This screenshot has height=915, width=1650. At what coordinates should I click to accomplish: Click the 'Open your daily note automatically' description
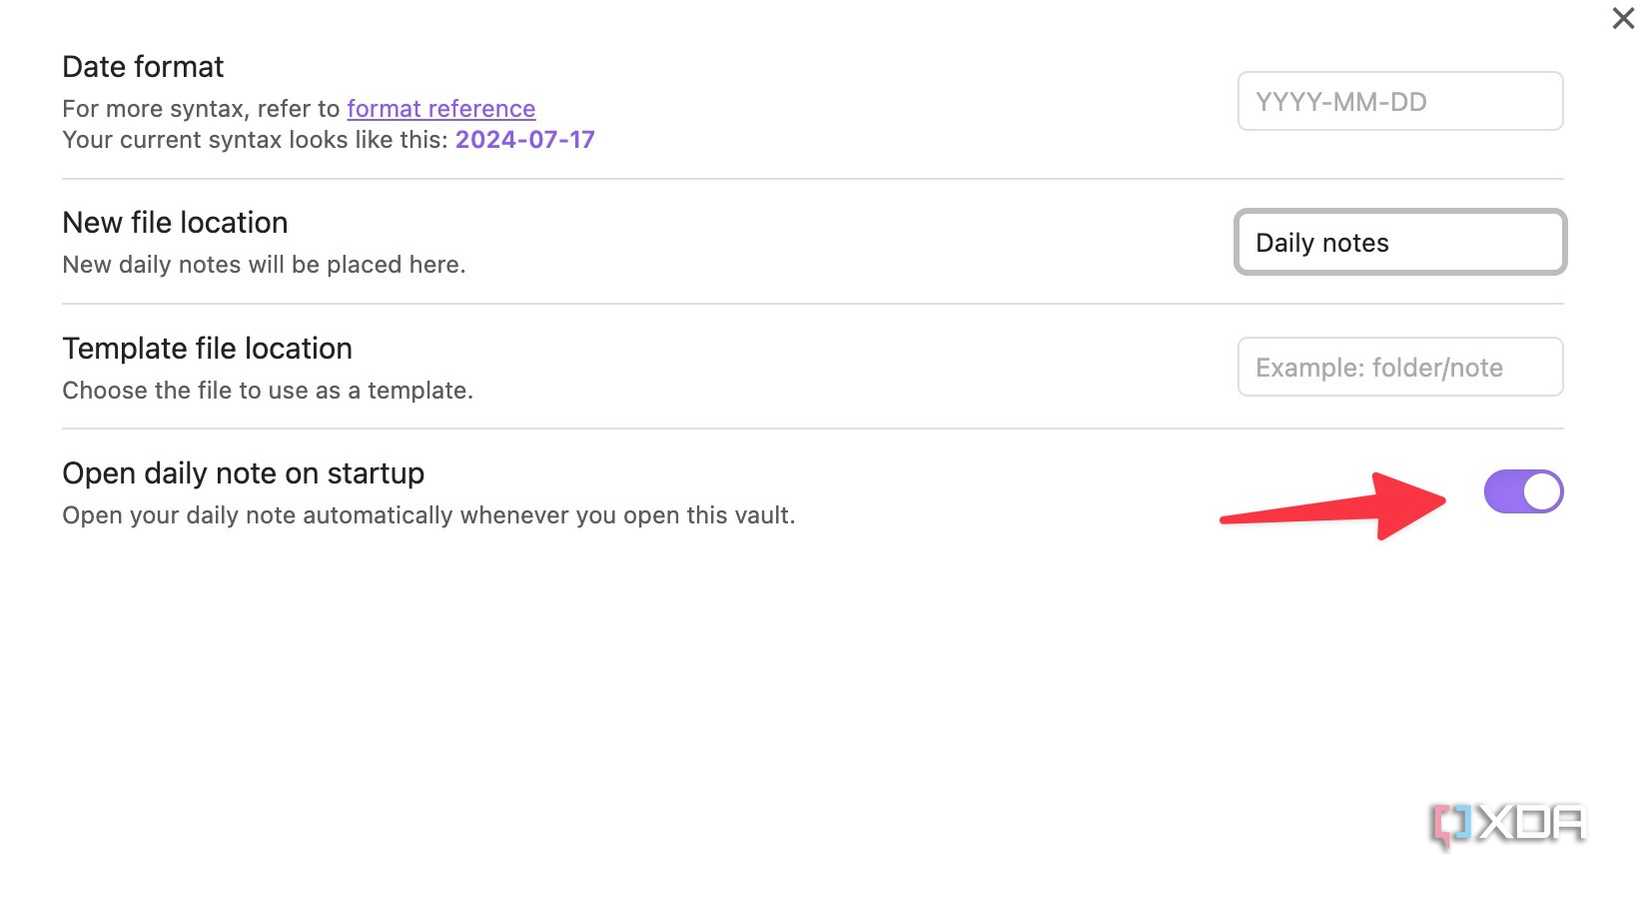pos(429,515)
